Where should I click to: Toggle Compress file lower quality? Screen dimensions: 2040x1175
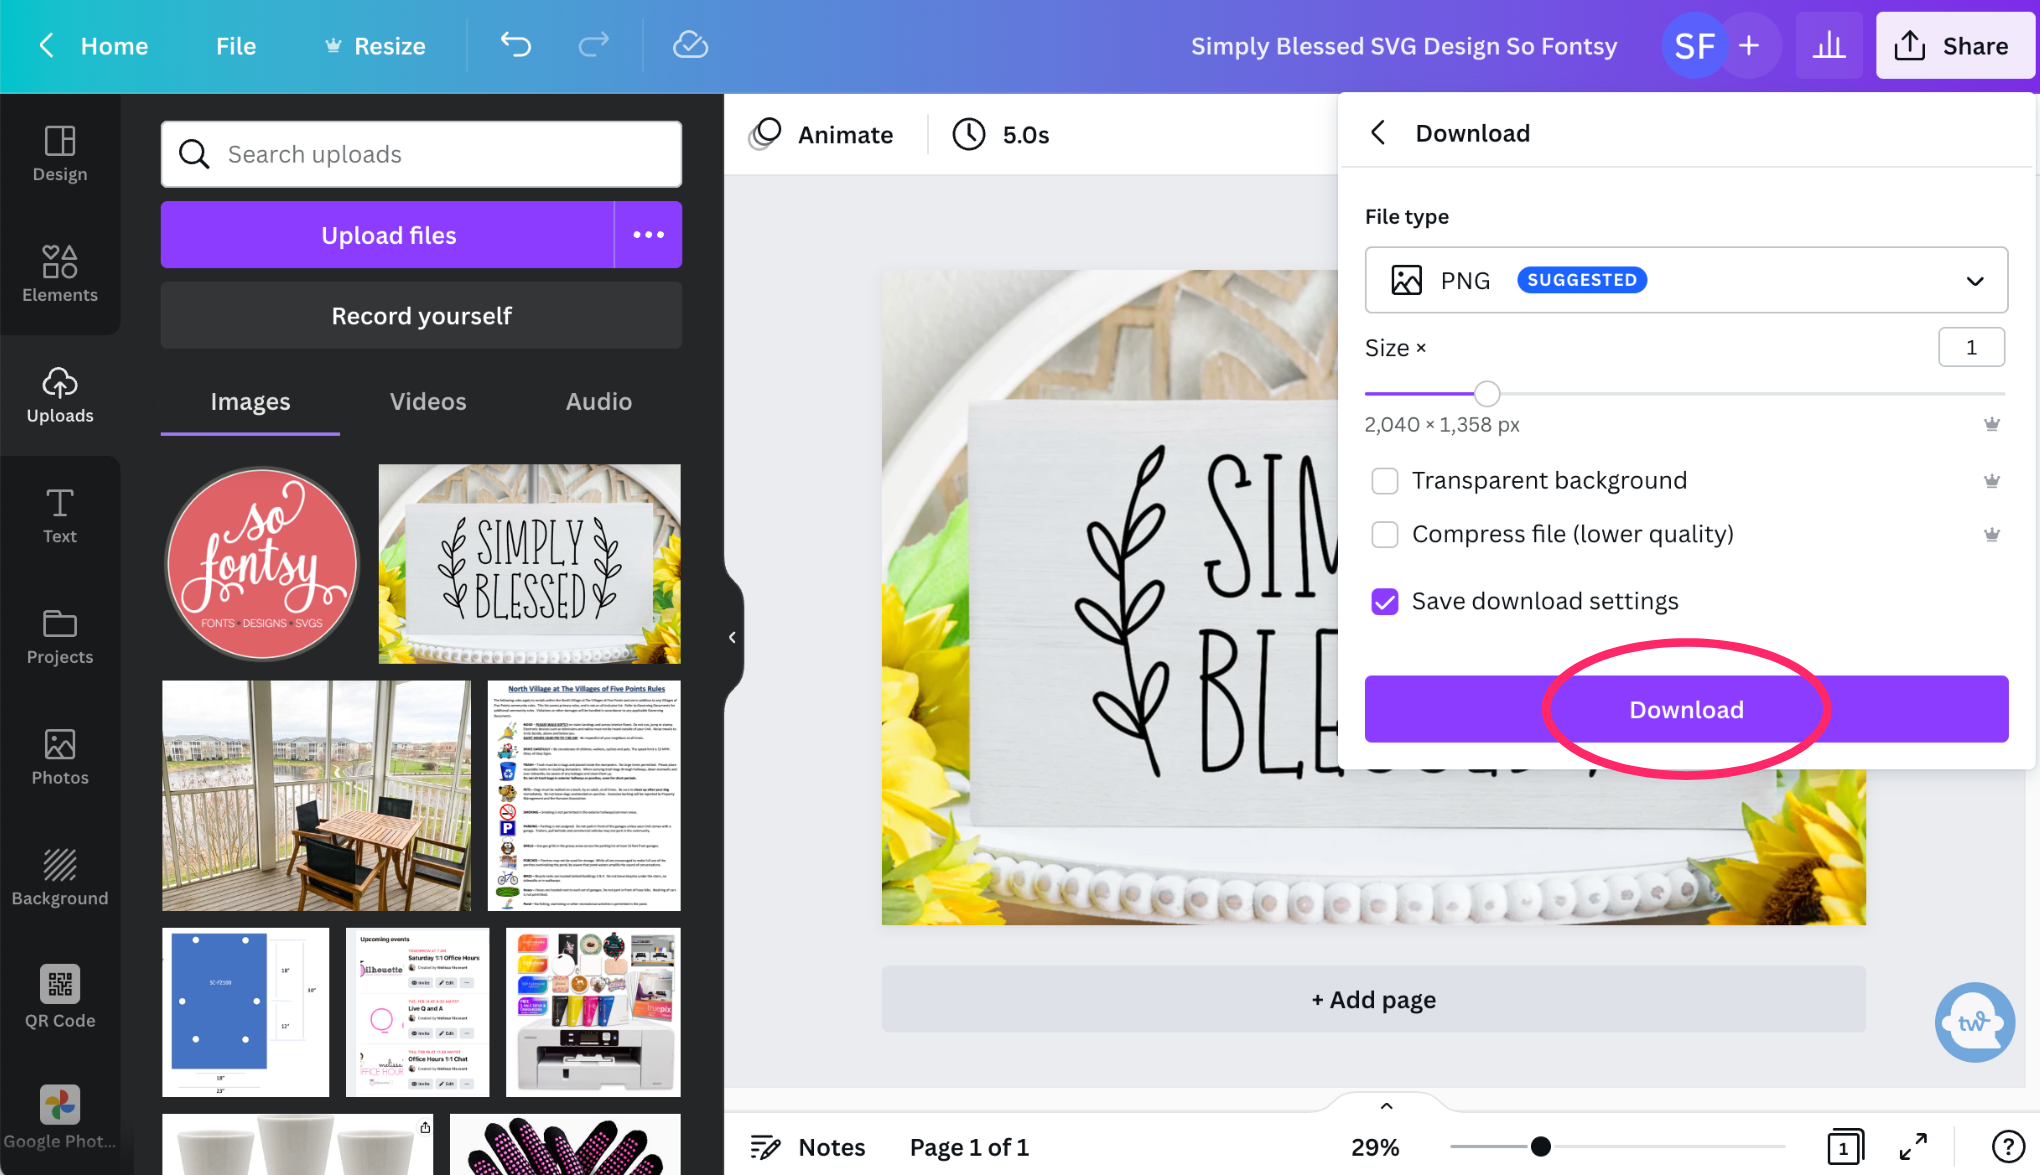1384,532
